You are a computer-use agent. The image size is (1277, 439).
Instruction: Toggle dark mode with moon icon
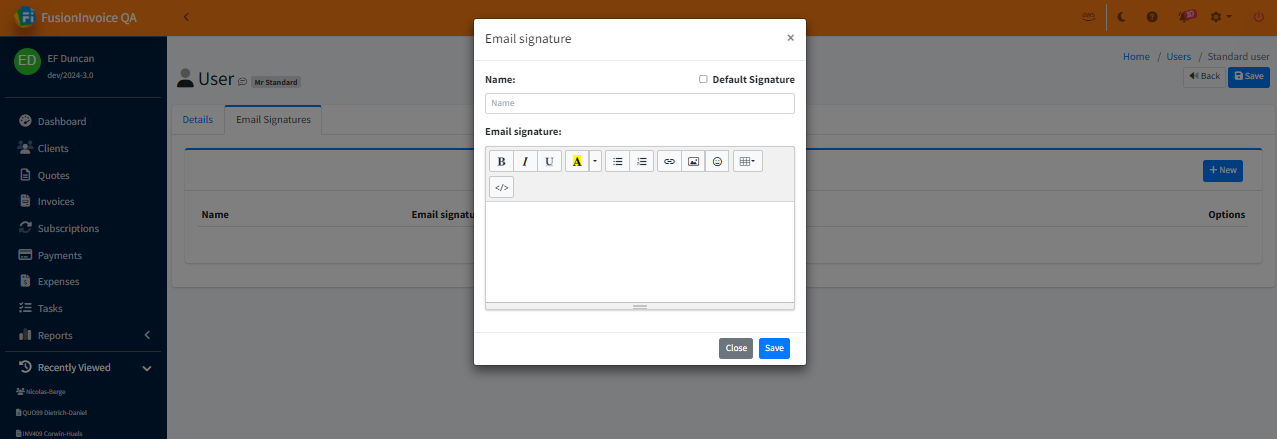1122,17
